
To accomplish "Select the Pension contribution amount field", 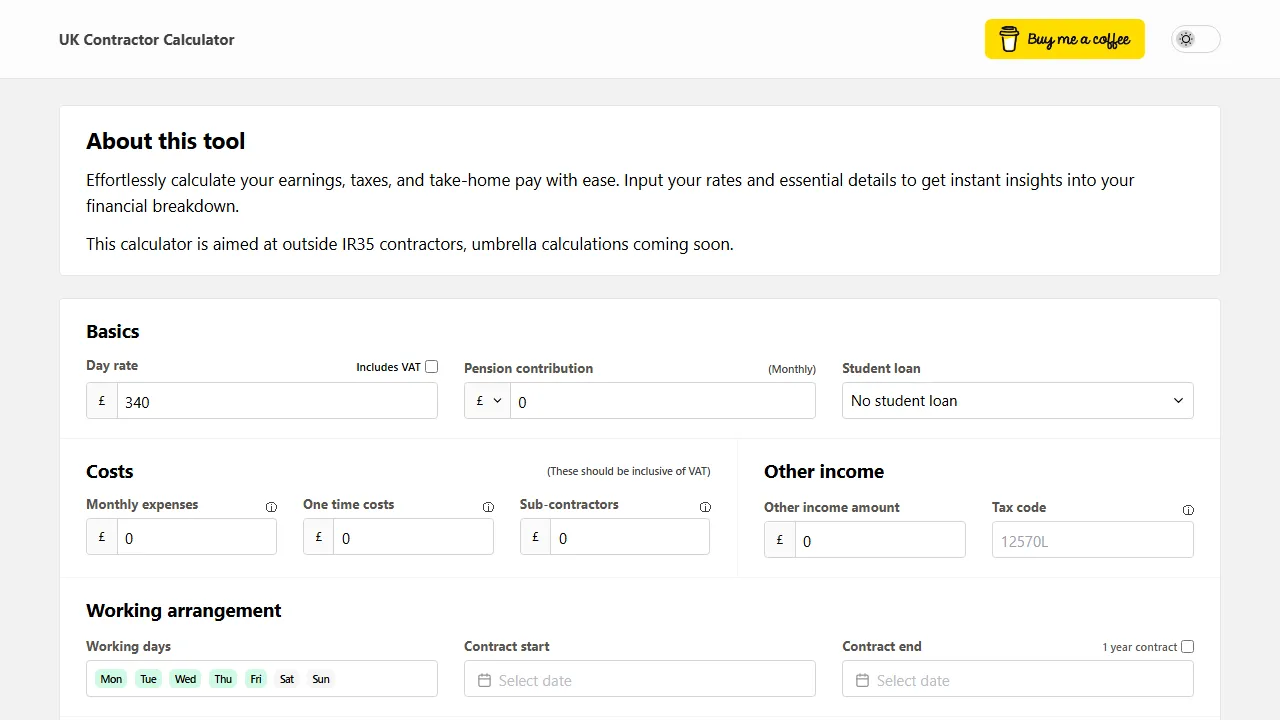I will pyautogui.click(x=663, y=400).
